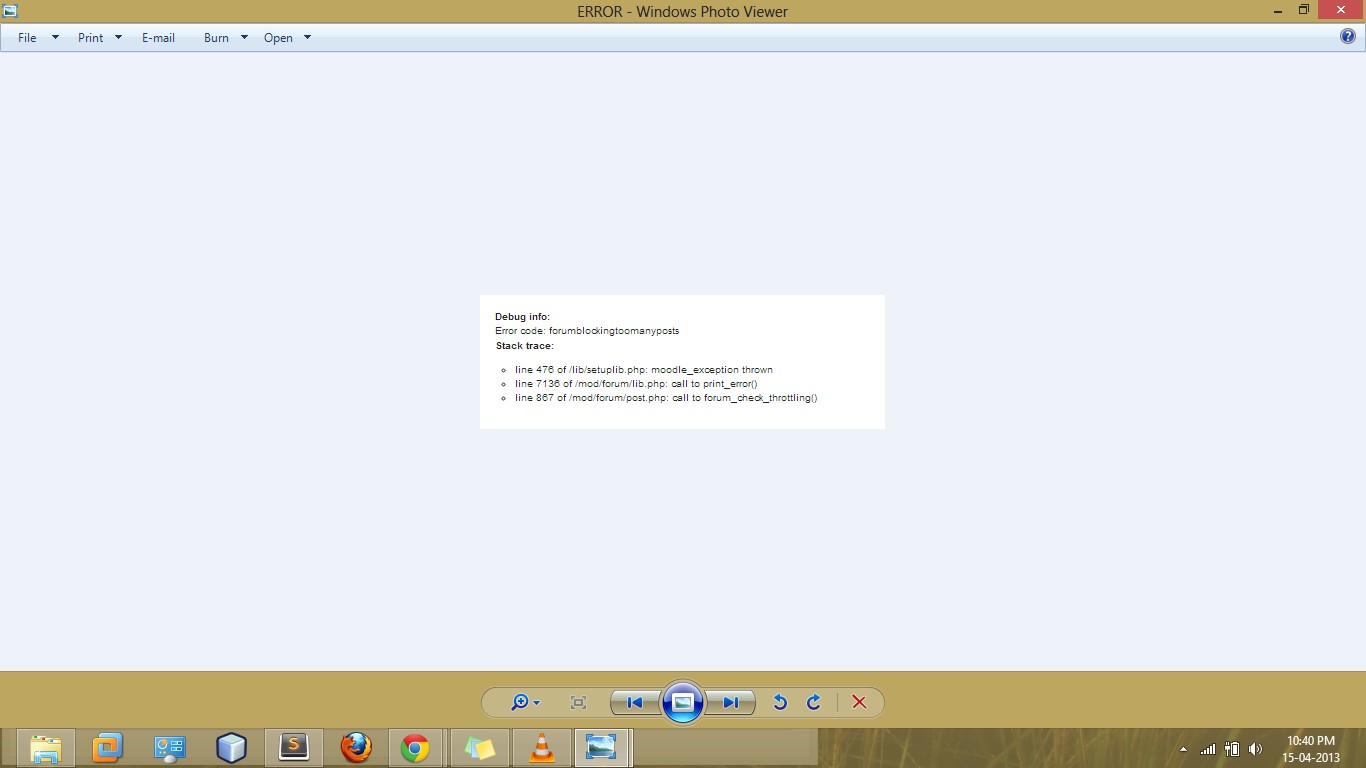
Task: Click the battery power tray icon
Action: pyautogui.click(x=1232, y=749)
